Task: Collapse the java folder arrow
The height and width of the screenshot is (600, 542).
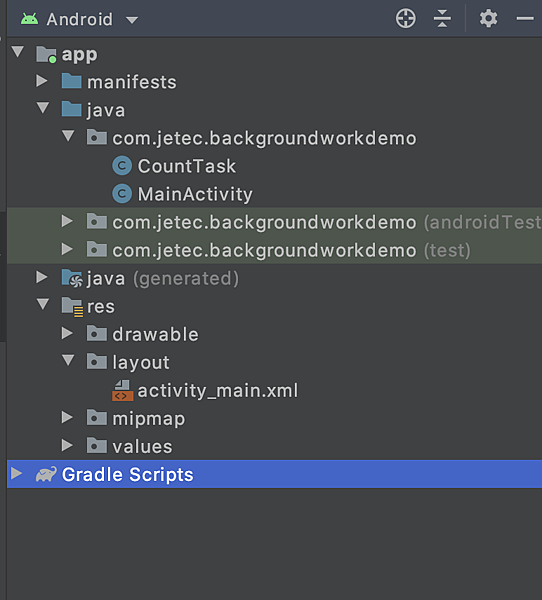Action: click(43, 108)
